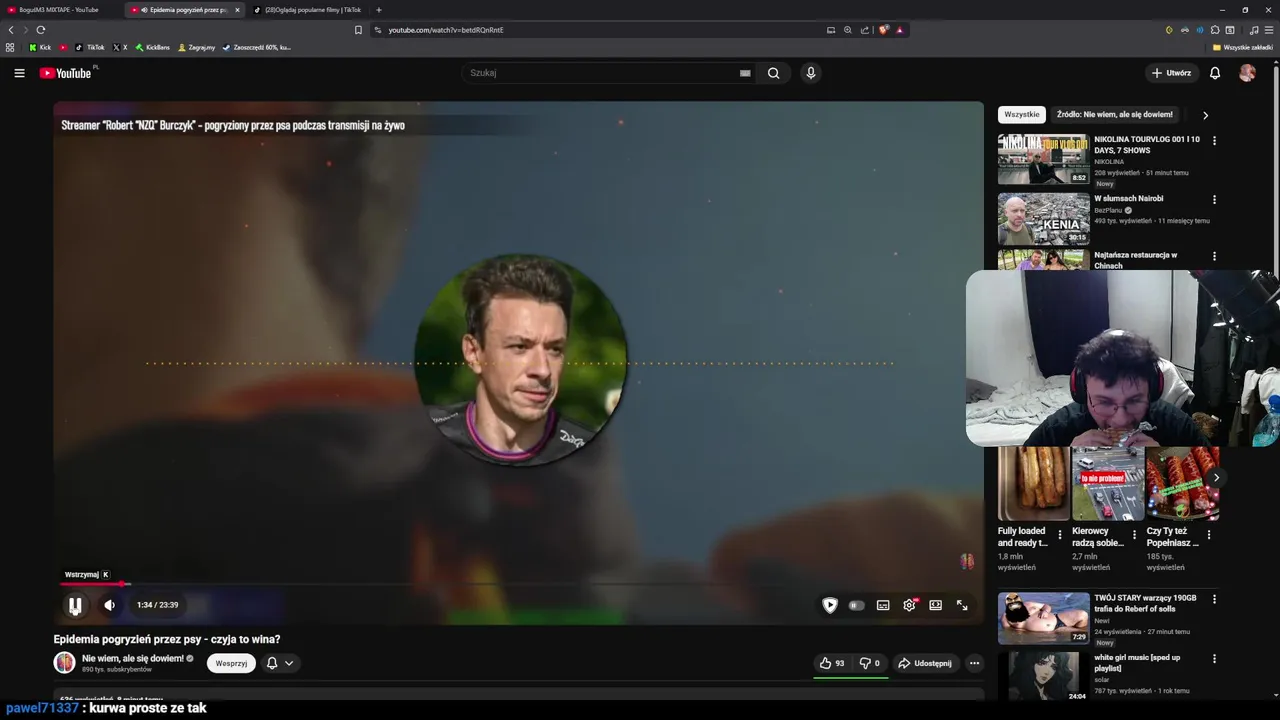Open the YouTube hamburger guide menu
Screen dimensions: 1280x720
19,73
